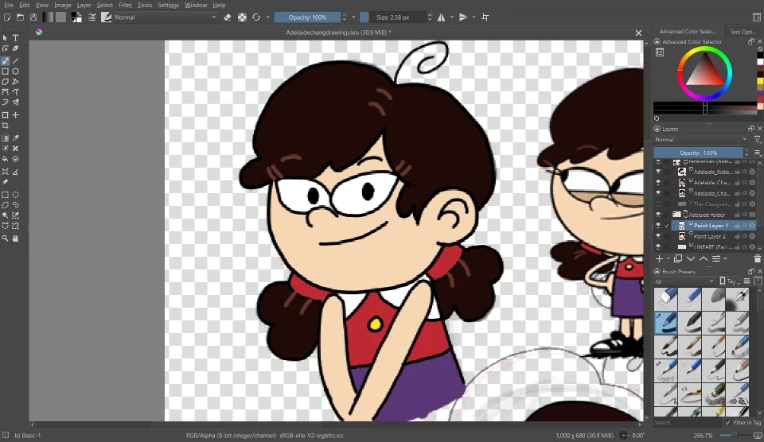This screenshot has height=442, width=764.
Task: Hide the Adelaide folder group layer
Action: pyautogui.click(x=658, y=214)
